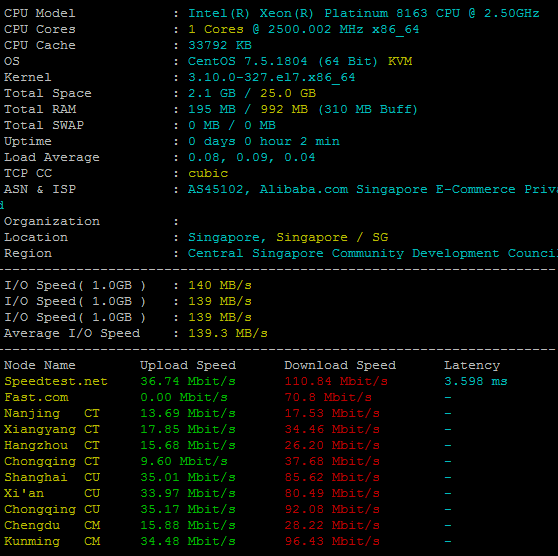Click the Download Speed column header
558x556 pixels.
(340, 365)
